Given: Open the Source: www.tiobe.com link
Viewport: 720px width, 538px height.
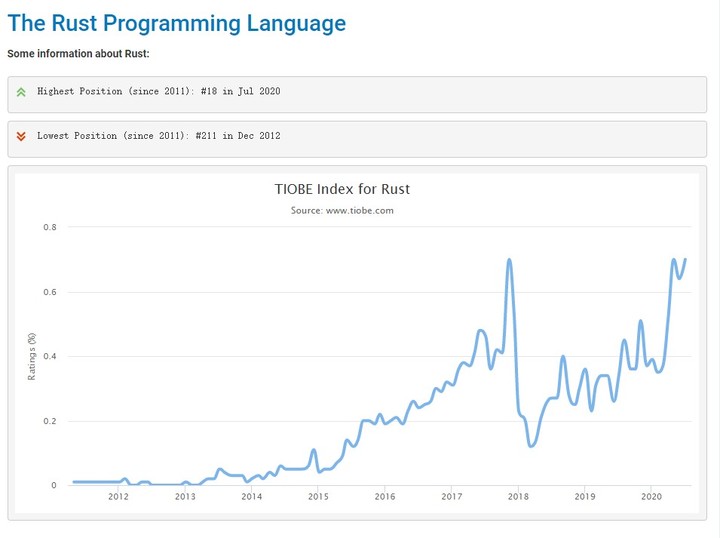Looking at the screenshot, I should coord(342,210).
